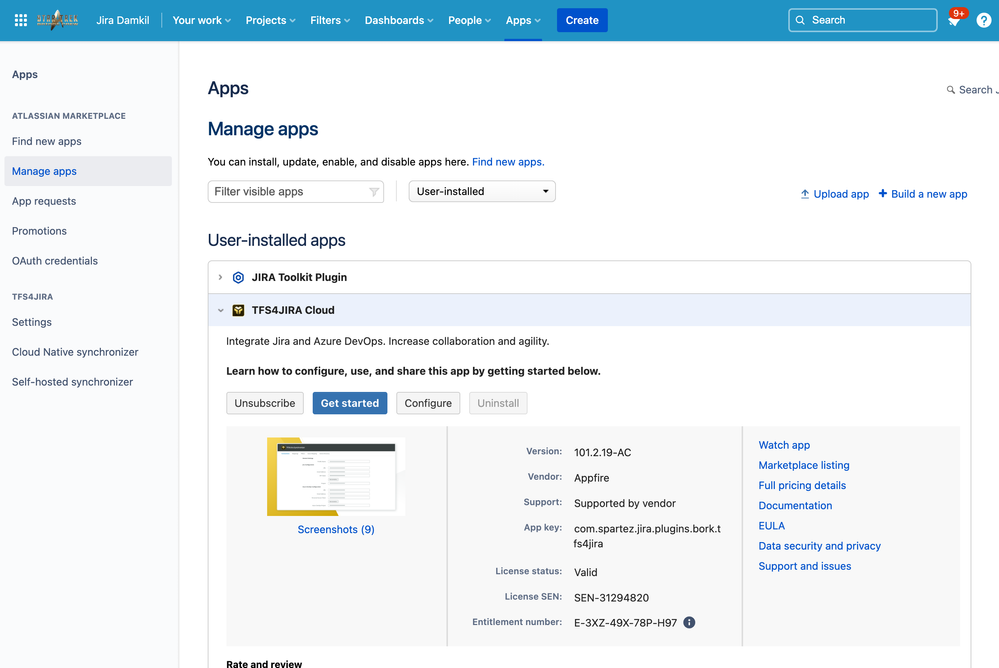The image size is (999, 668).
Task: Open notifications bell with 9+ badge
Action: [954, 20]
